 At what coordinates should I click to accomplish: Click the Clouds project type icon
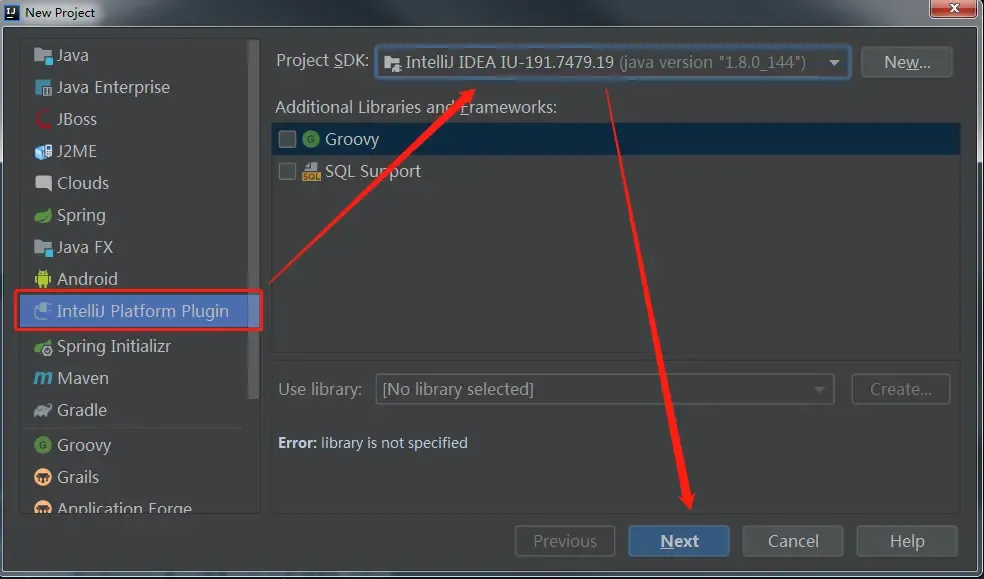tap(43, 183)
